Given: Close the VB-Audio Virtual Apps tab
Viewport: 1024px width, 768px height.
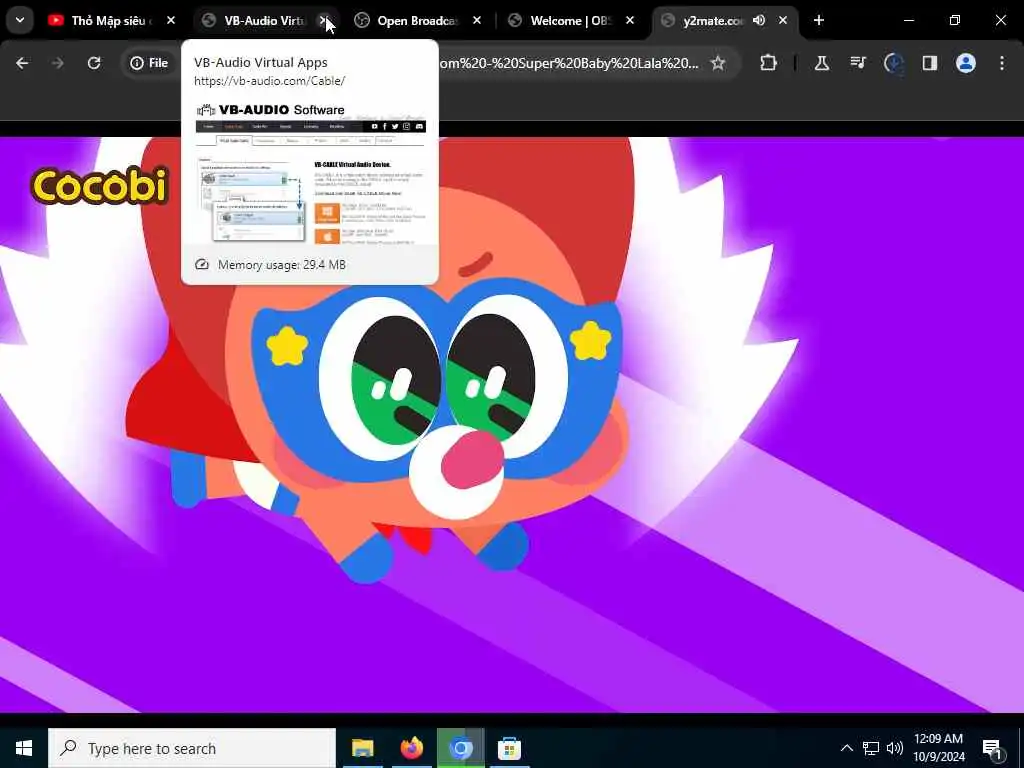Looking at the screenshot, I should [324, 21].
